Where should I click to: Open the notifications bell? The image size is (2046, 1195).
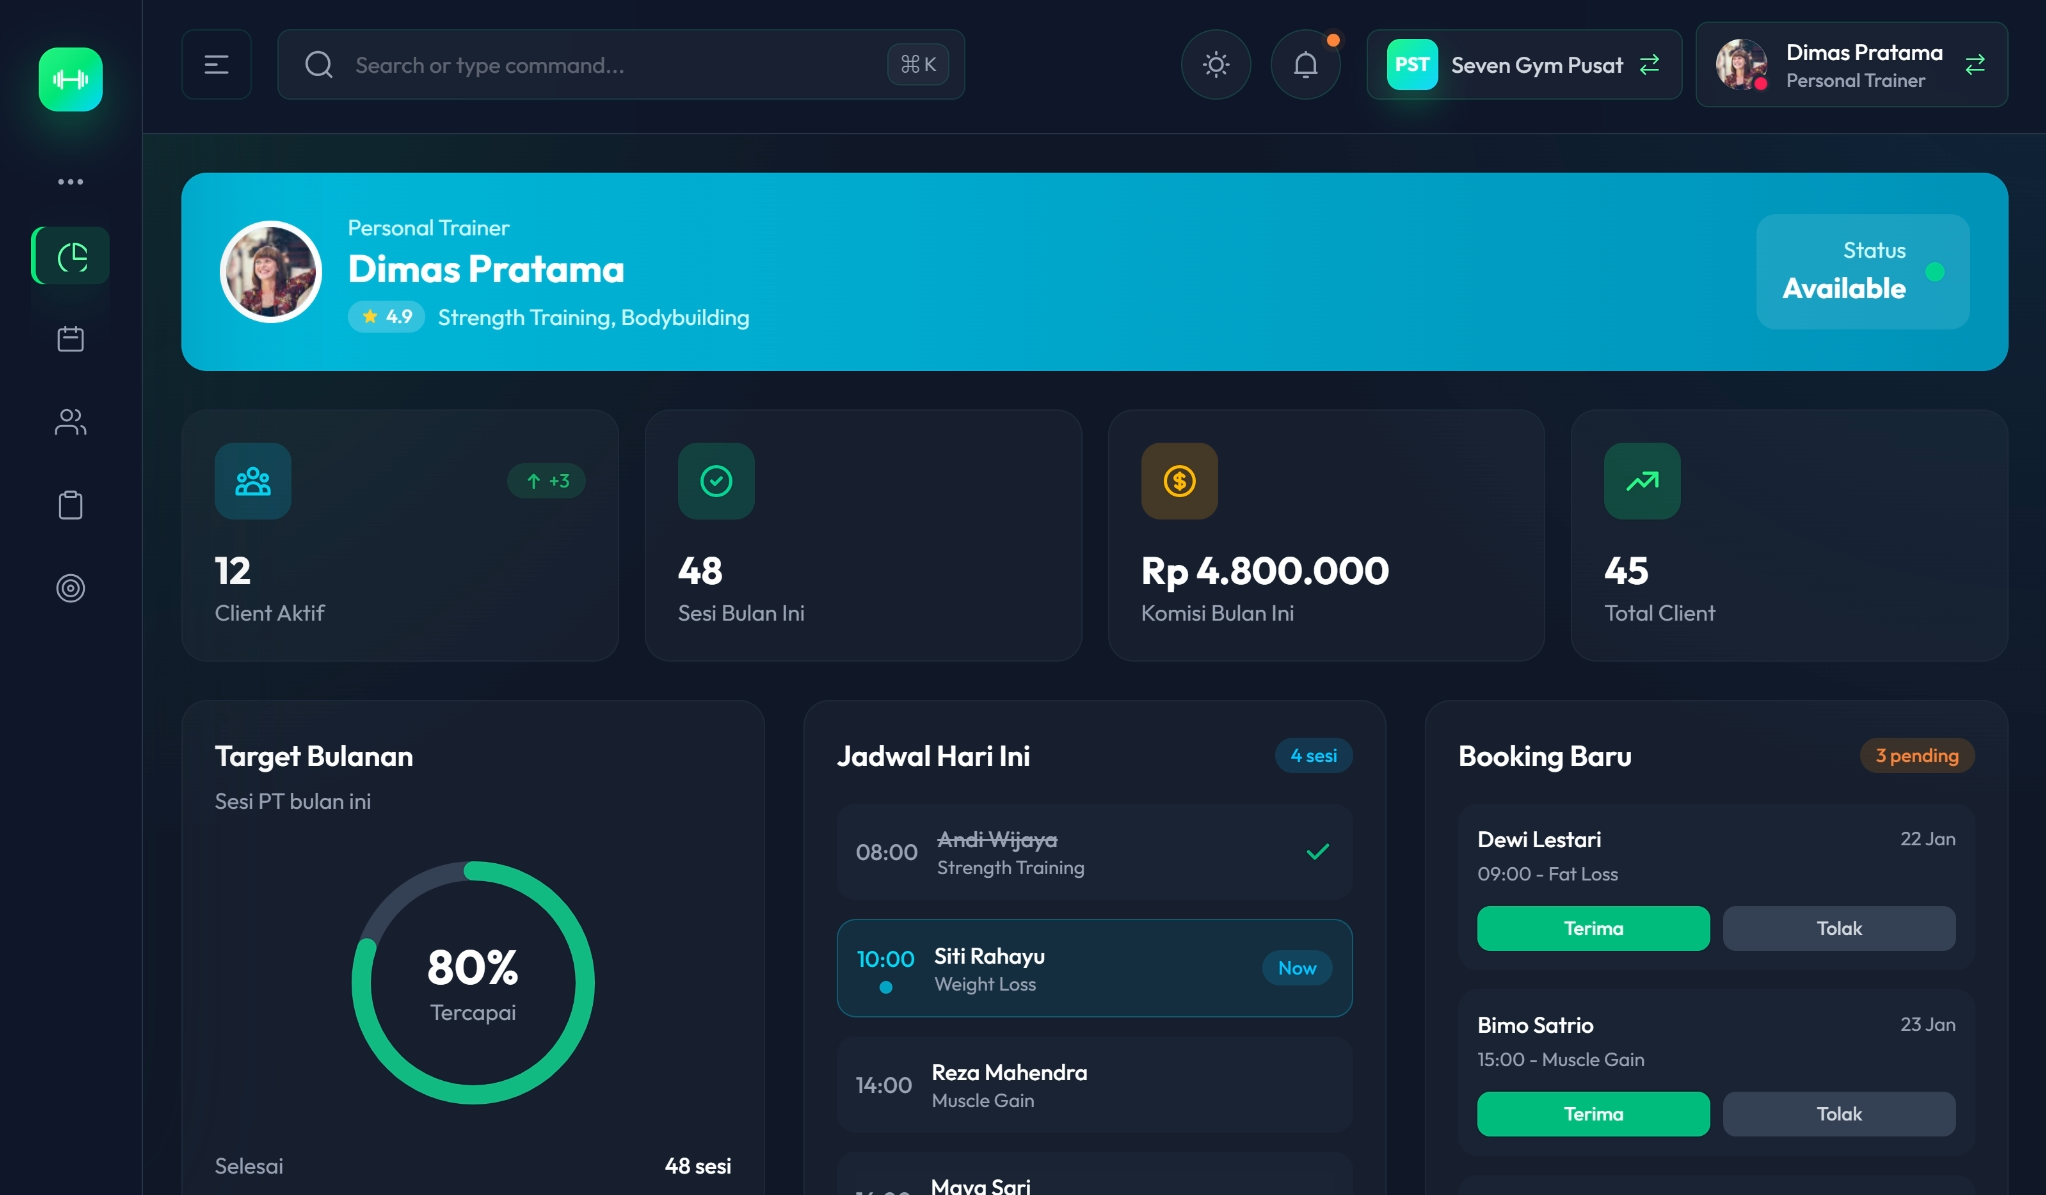(1305, 65)
